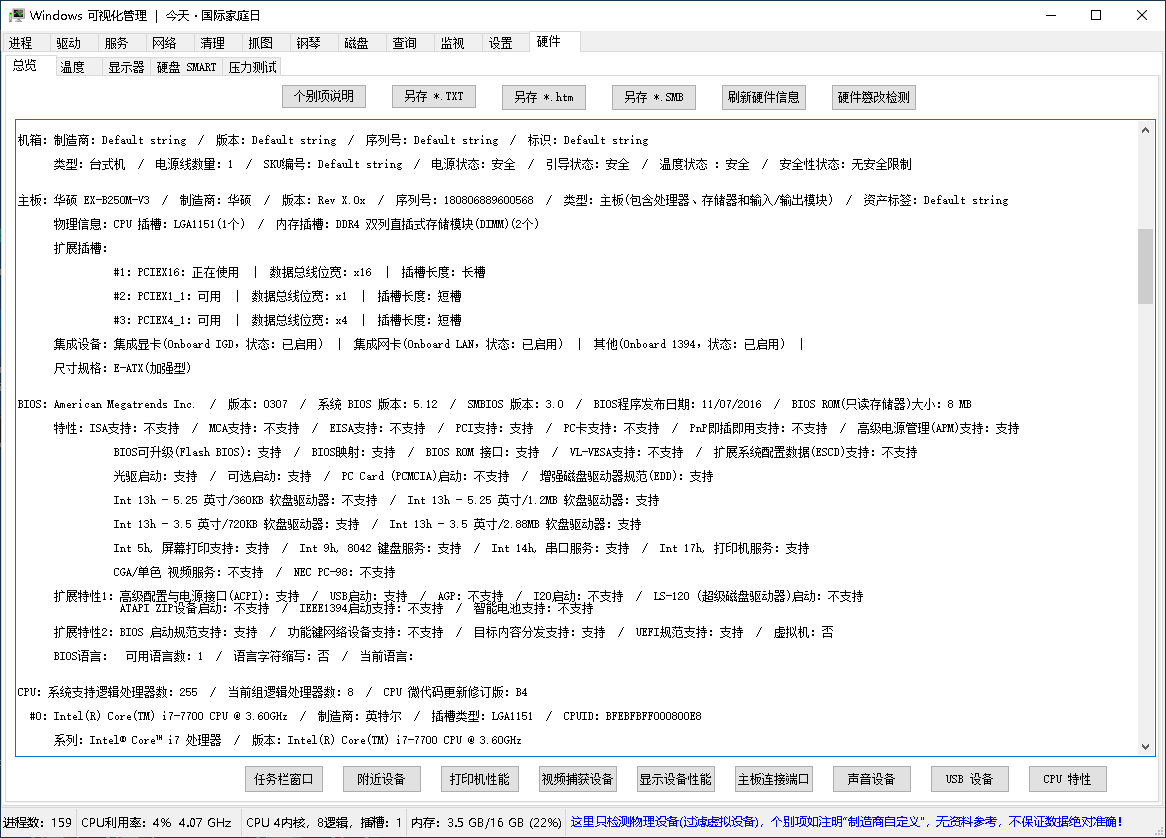Click the 个别项说明 button

pos(323,97)
